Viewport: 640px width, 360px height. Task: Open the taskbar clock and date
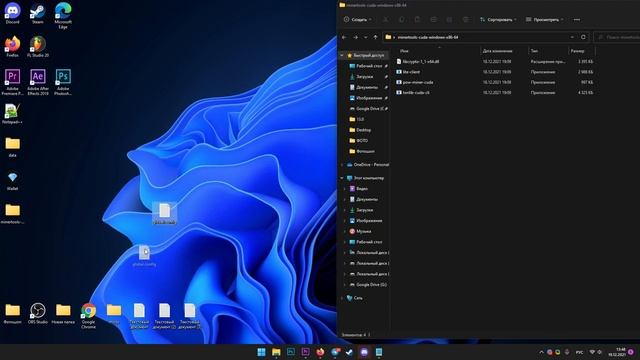pyautogui.click(x=618, y=352)
